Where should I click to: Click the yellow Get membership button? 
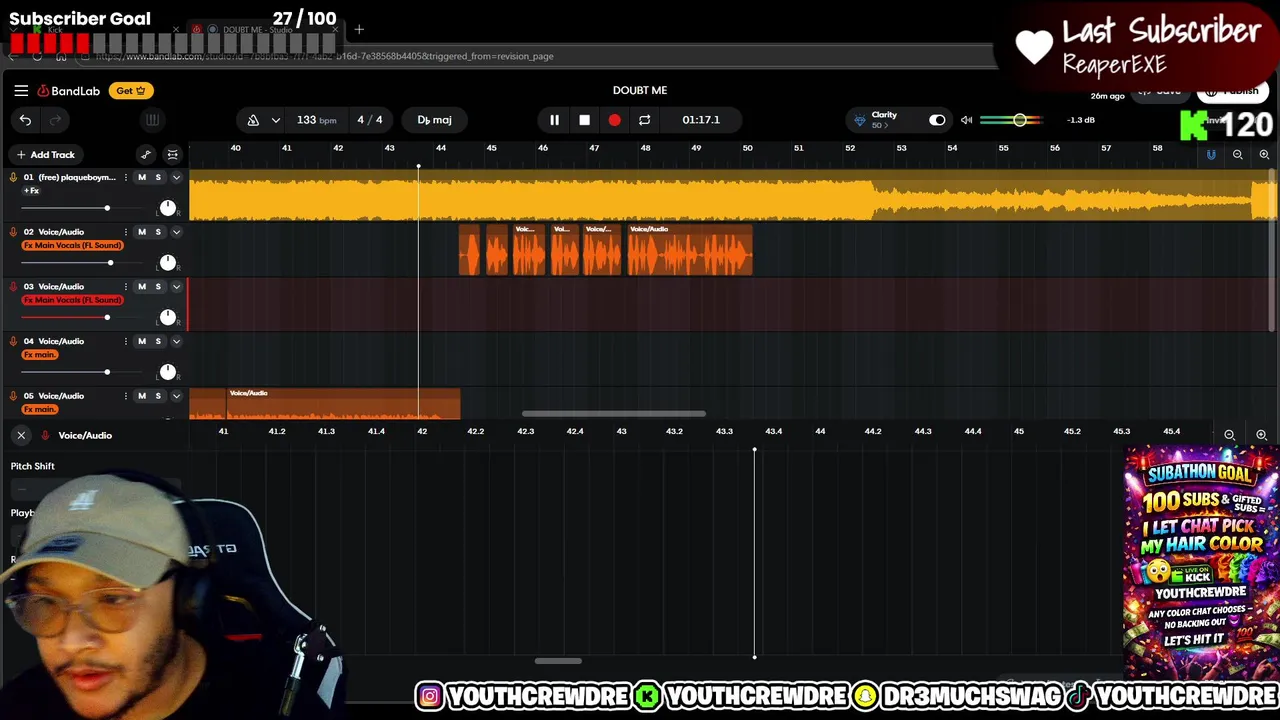131,91
